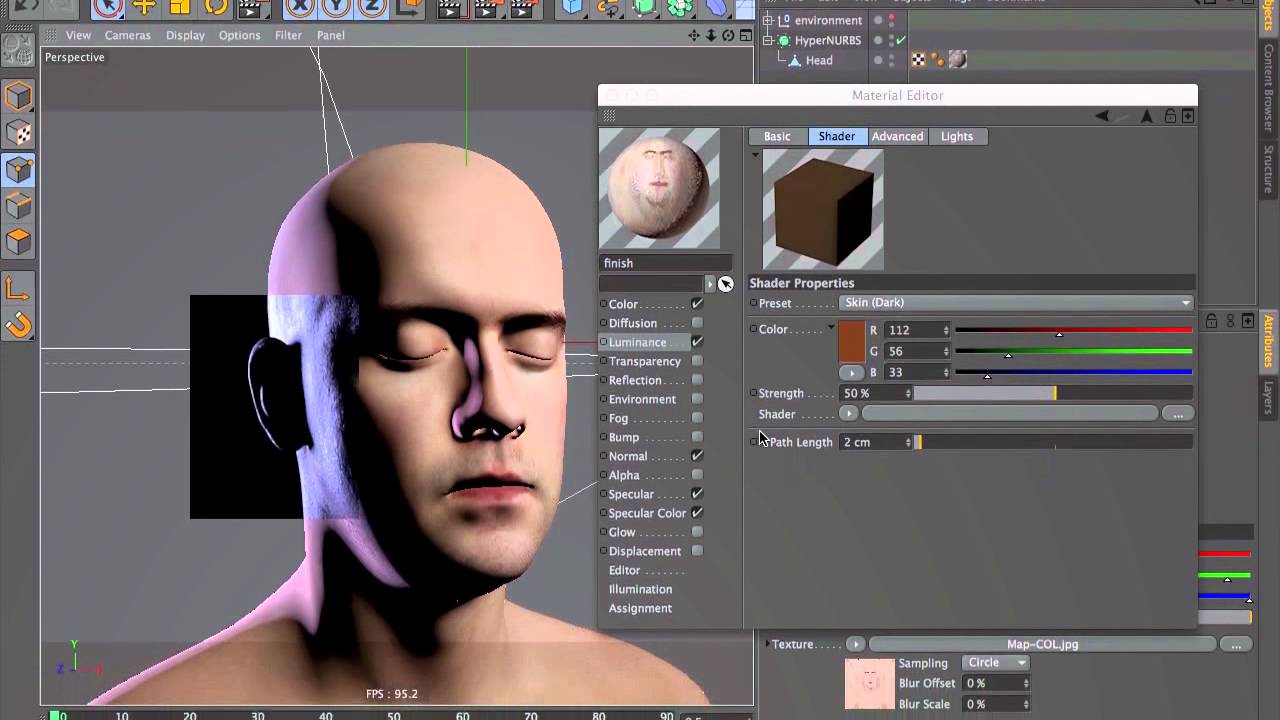
Task: Add a Cube primitive object
Action: (572, 7)
